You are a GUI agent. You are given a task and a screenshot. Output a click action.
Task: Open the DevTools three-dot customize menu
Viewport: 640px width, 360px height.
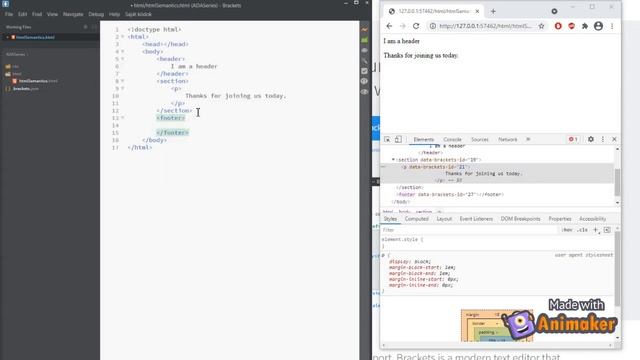tap(603, 139)
